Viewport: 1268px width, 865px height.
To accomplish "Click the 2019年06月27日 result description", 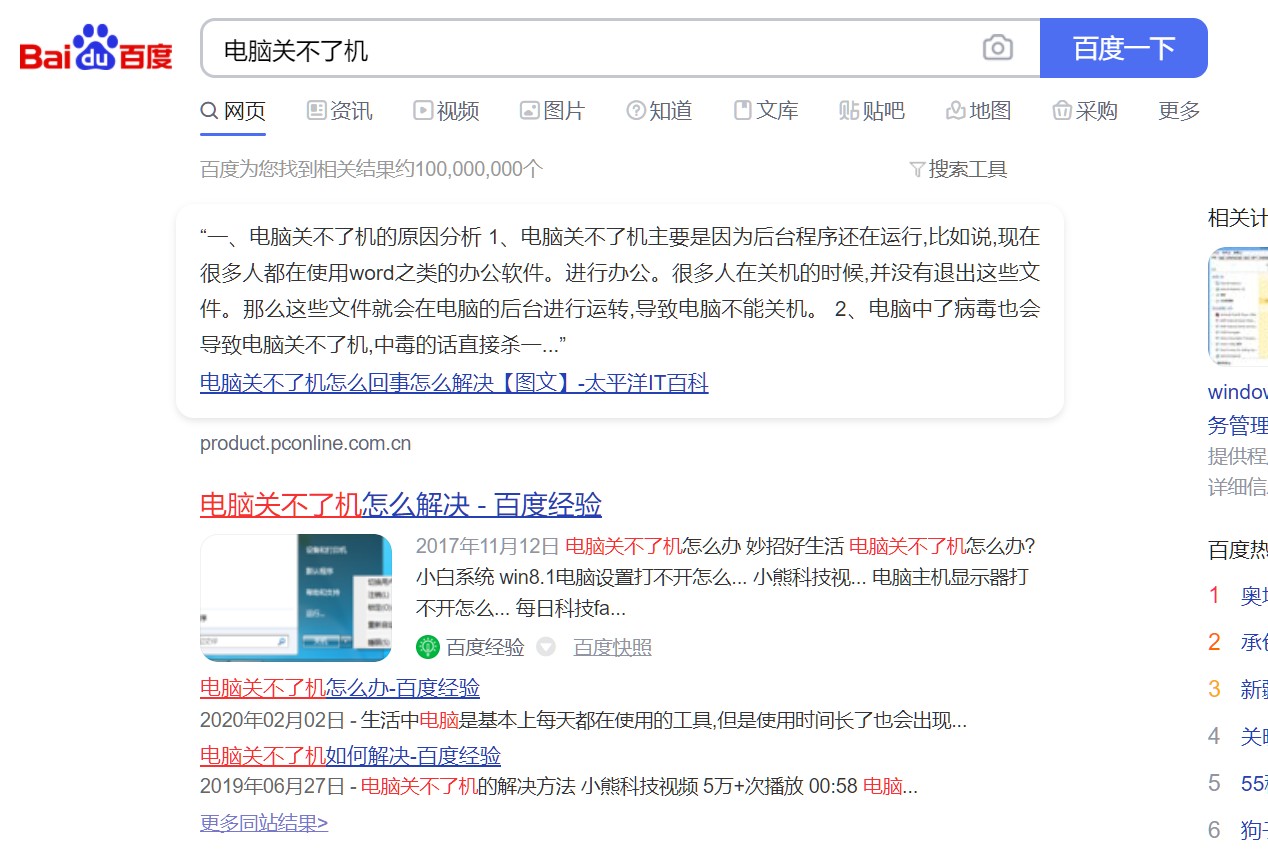I will pos(559,786).
